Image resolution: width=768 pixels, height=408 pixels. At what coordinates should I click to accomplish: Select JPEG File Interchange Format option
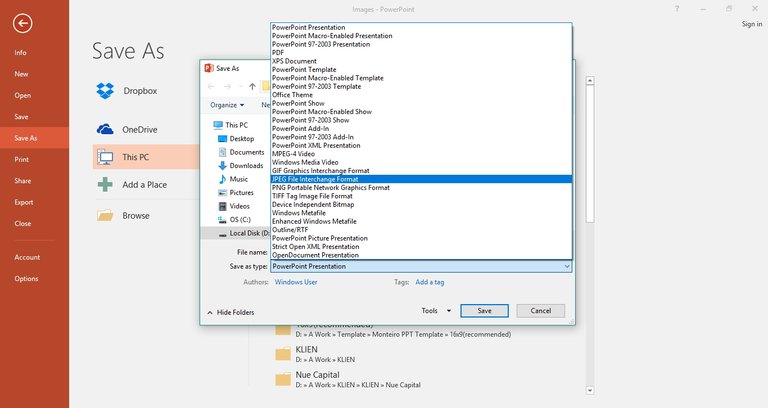click(421, 179)
